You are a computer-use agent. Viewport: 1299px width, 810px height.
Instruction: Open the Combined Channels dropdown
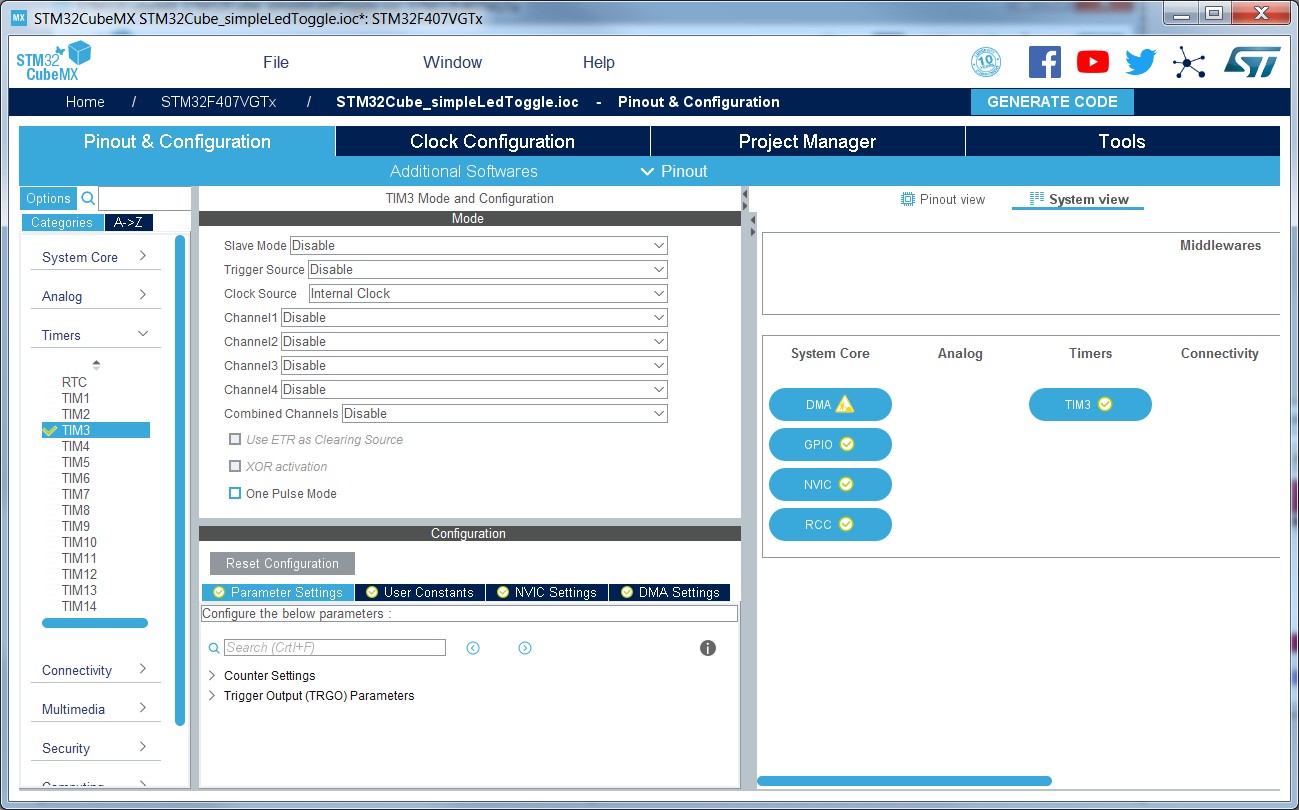(504, 413)
